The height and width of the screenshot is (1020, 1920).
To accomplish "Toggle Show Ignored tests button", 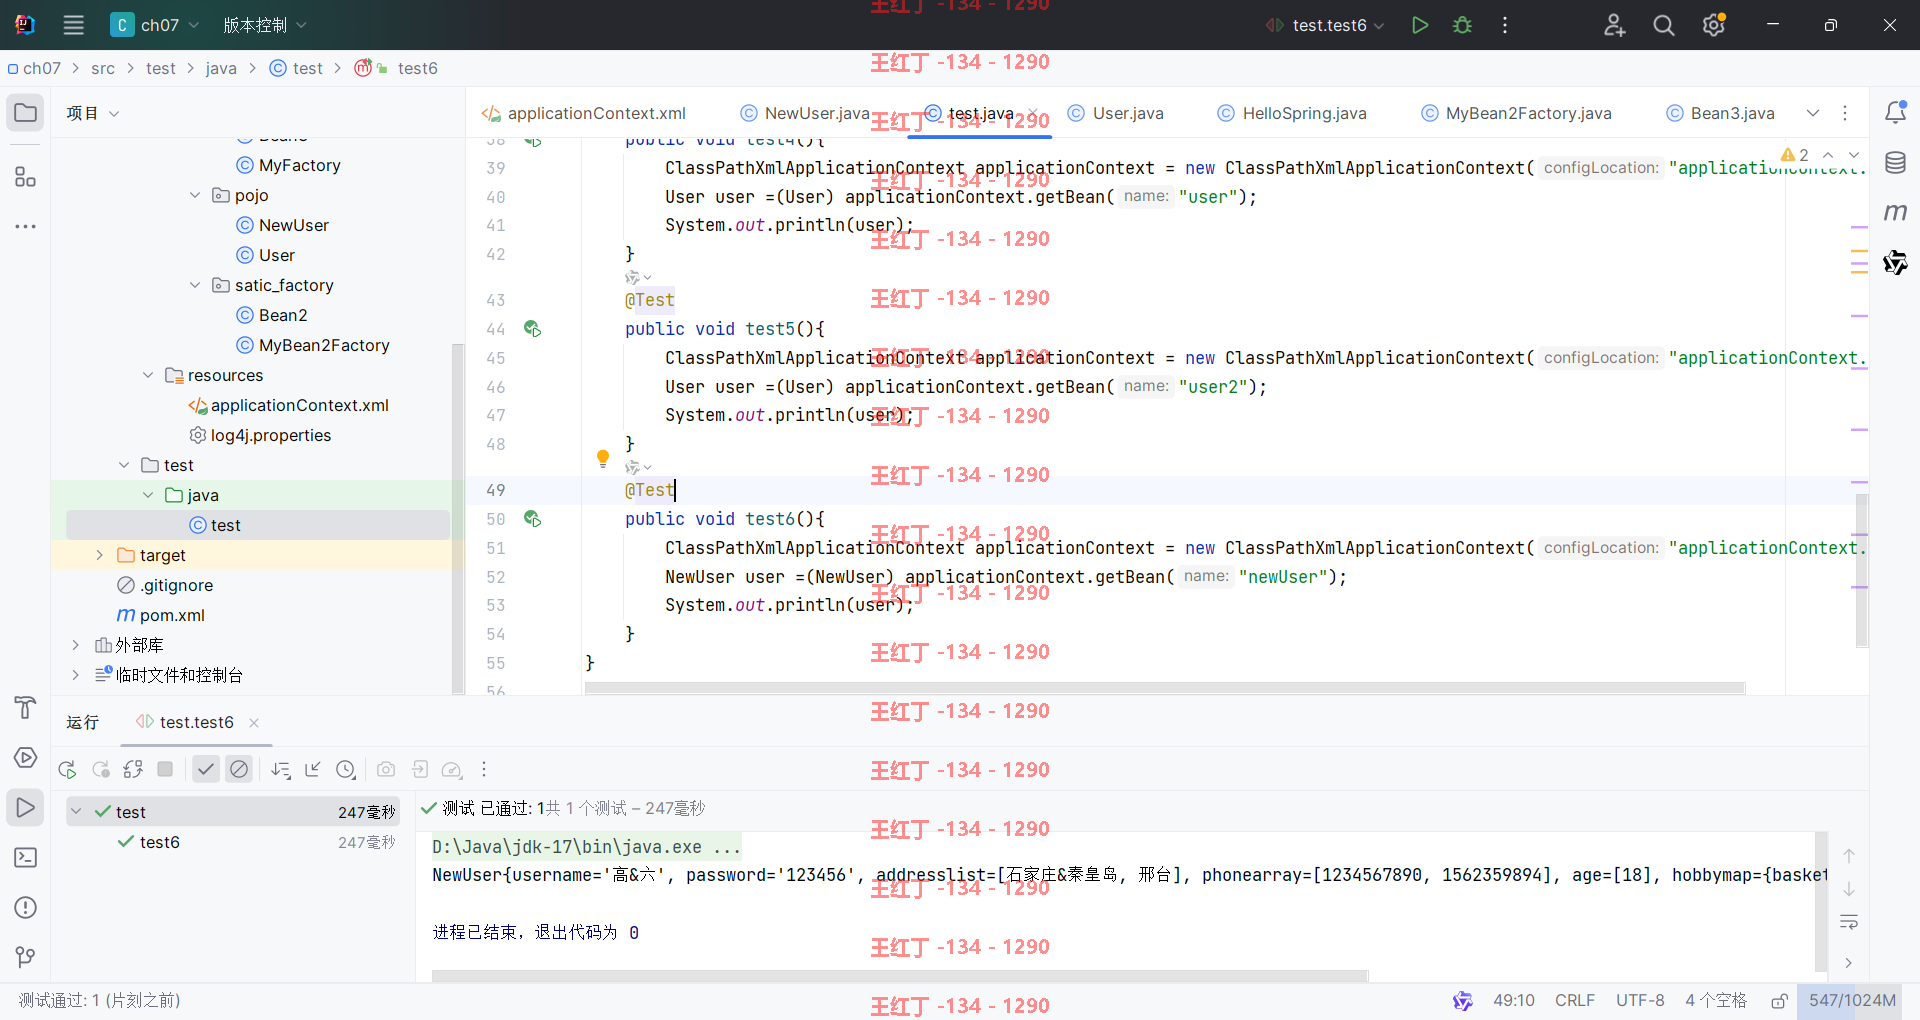I will tap(239, 769).
